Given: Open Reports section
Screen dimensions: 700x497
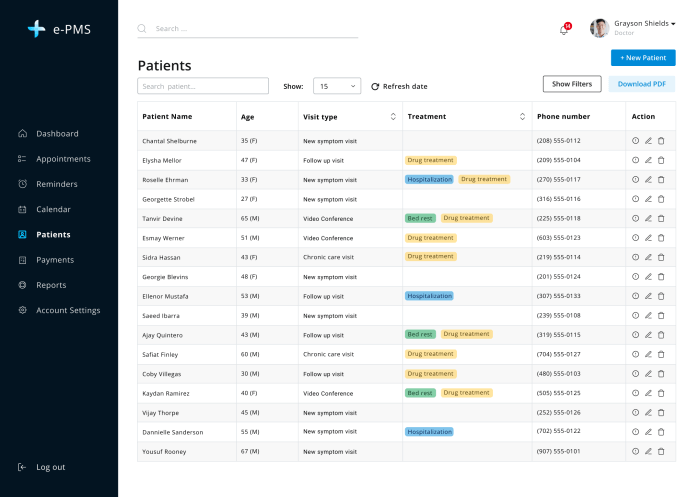Looking at the screenshot, I should (51, 285).
